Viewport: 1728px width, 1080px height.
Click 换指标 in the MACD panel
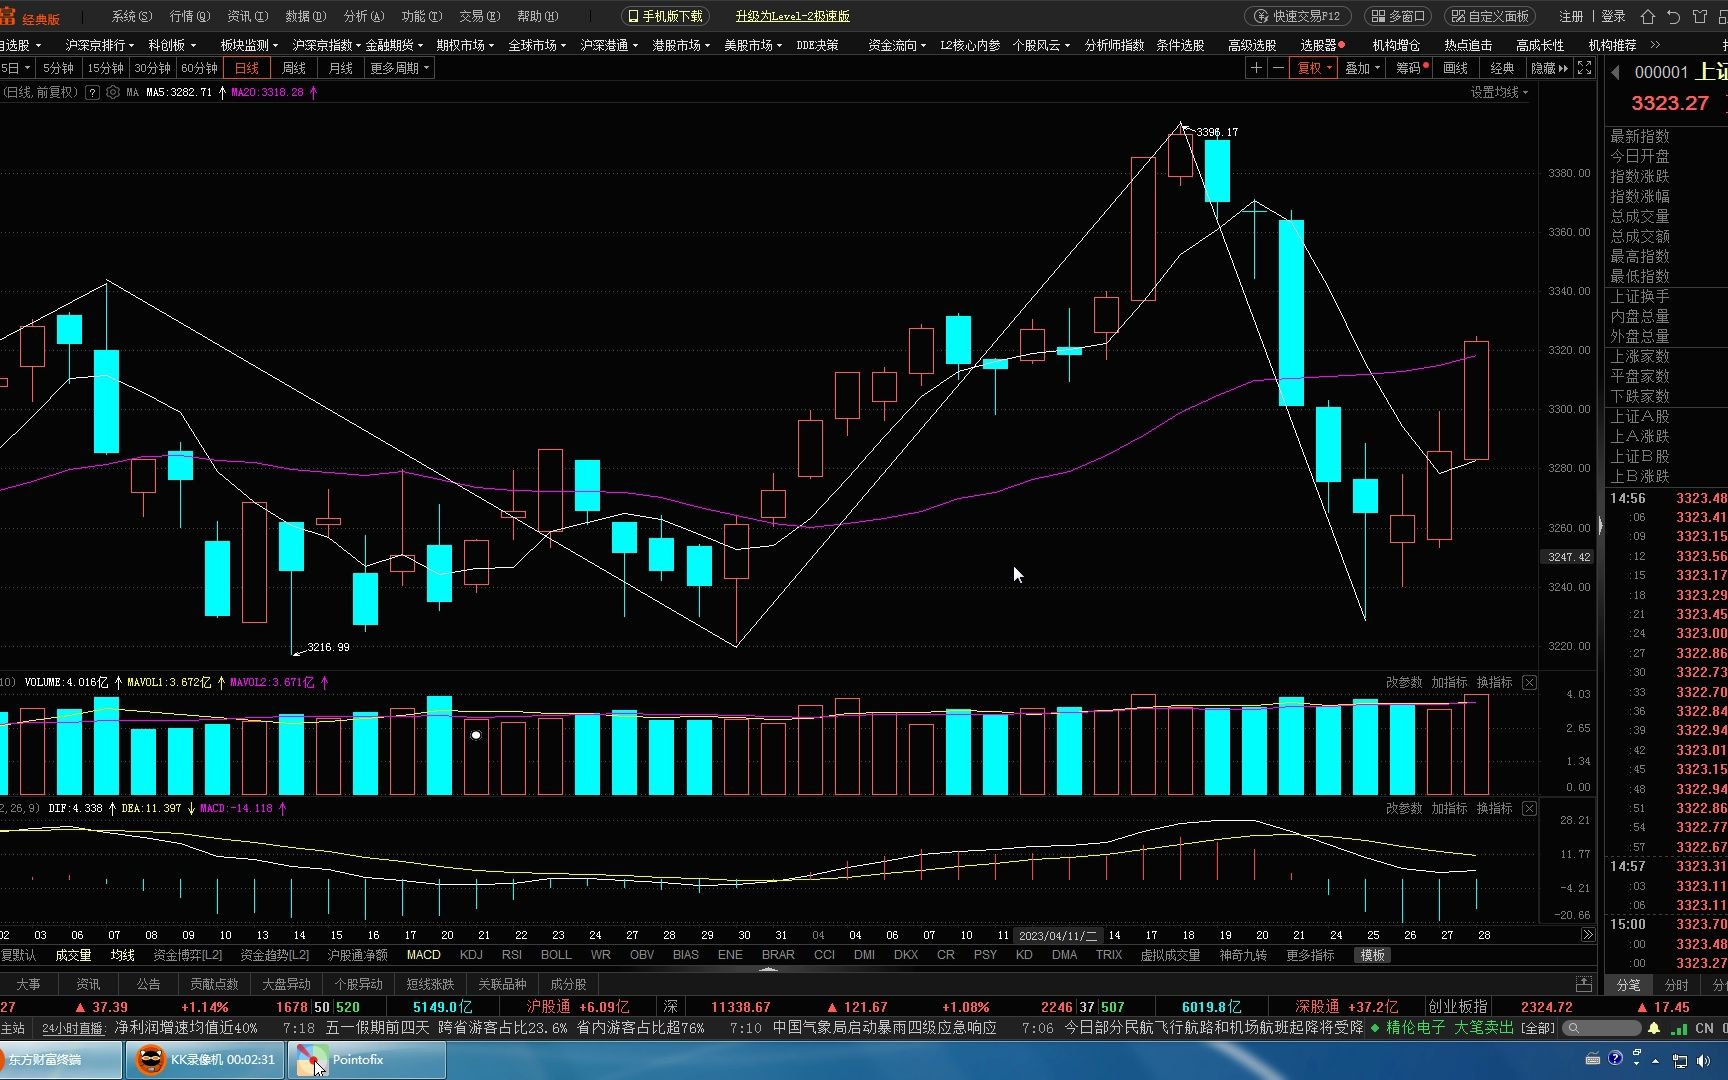click(x=1494, y=808)
